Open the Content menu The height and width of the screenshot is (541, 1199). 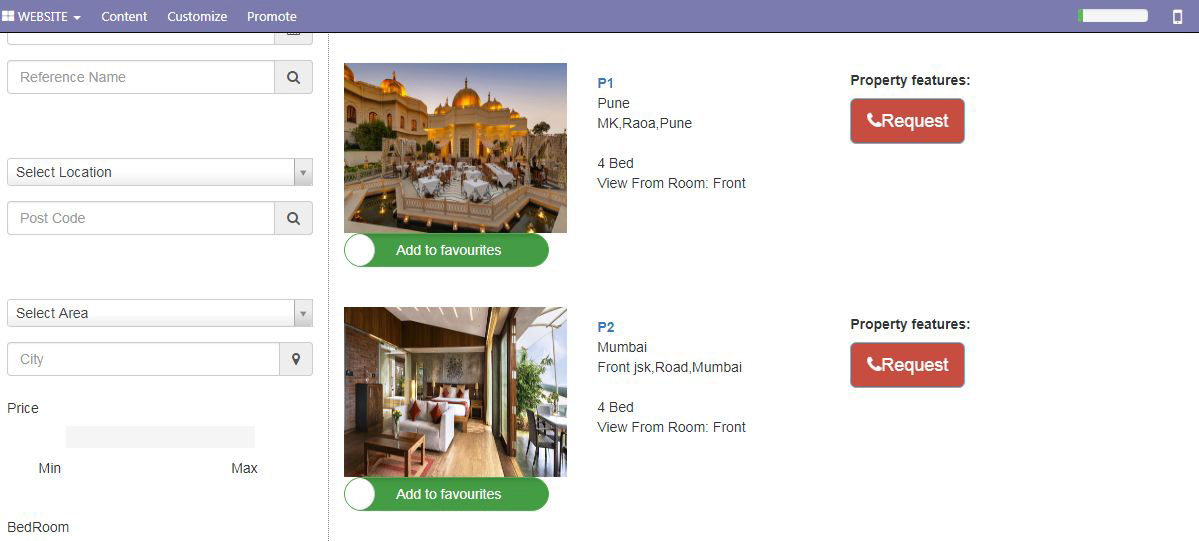tap(124, 16)
